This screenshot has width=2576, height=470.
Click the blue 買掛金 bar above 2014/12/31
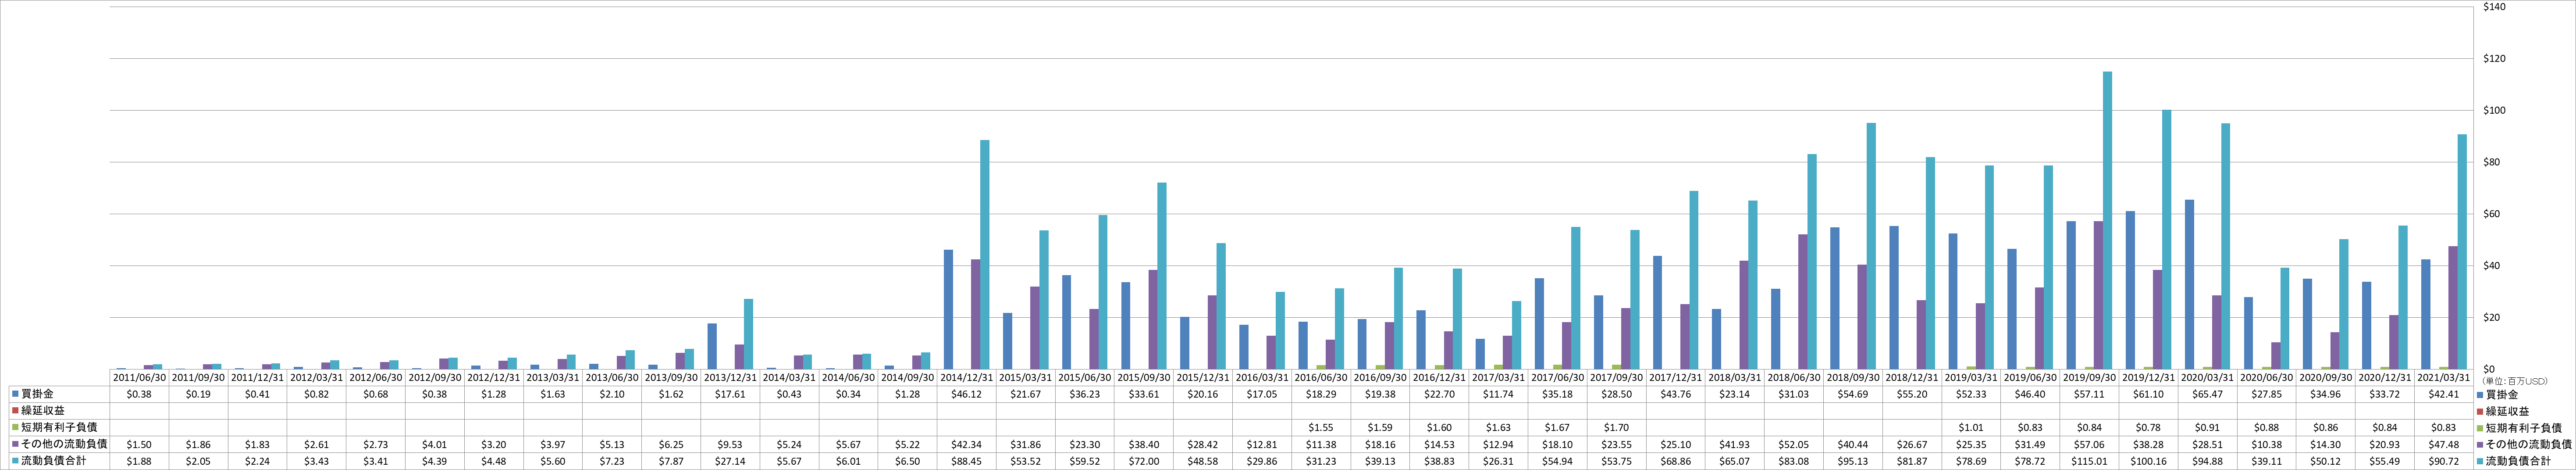coord(948,309)
